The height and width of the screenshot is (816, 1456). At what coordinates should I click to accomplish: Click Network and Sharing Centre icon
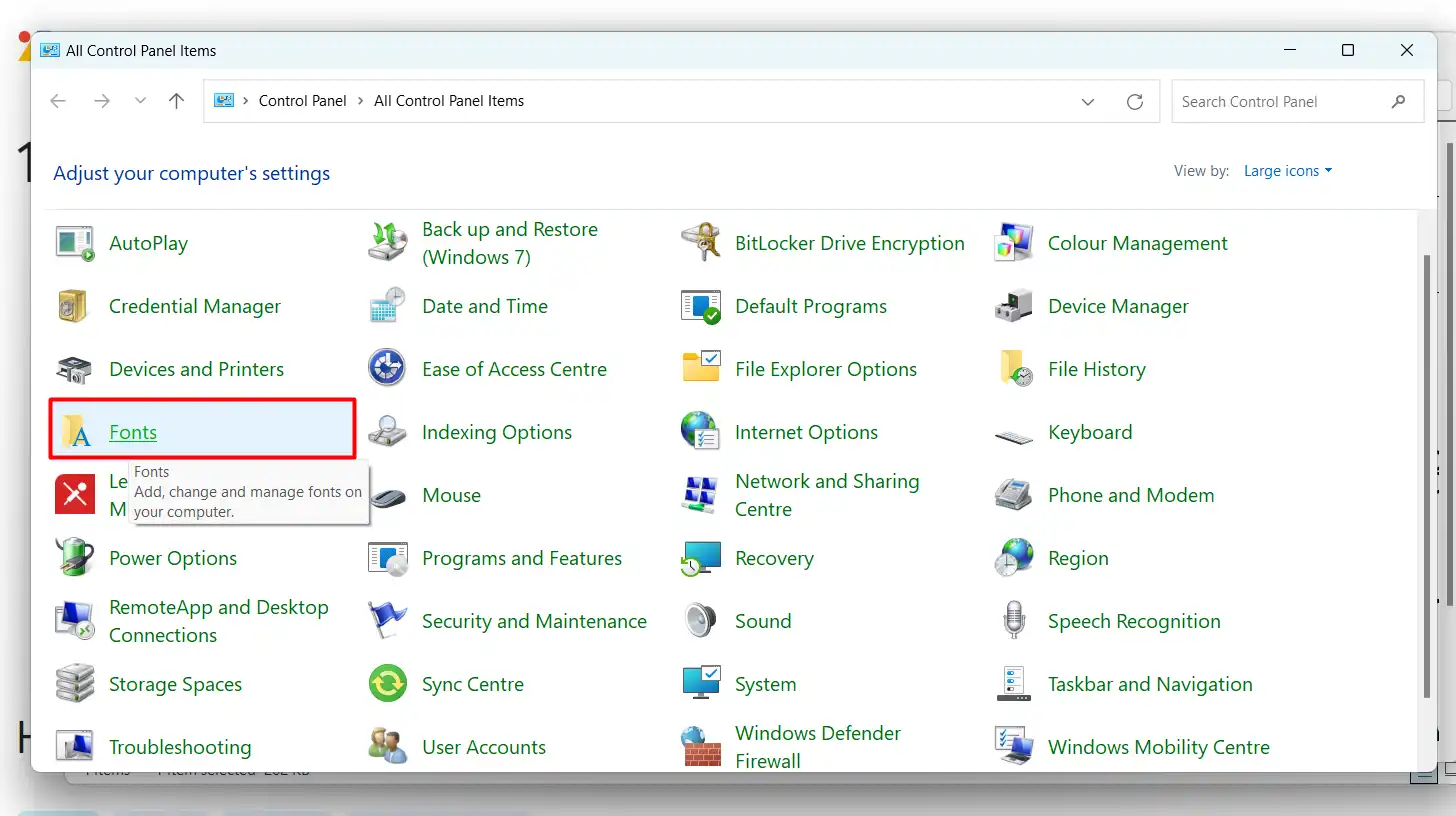(x=701, y=495)
